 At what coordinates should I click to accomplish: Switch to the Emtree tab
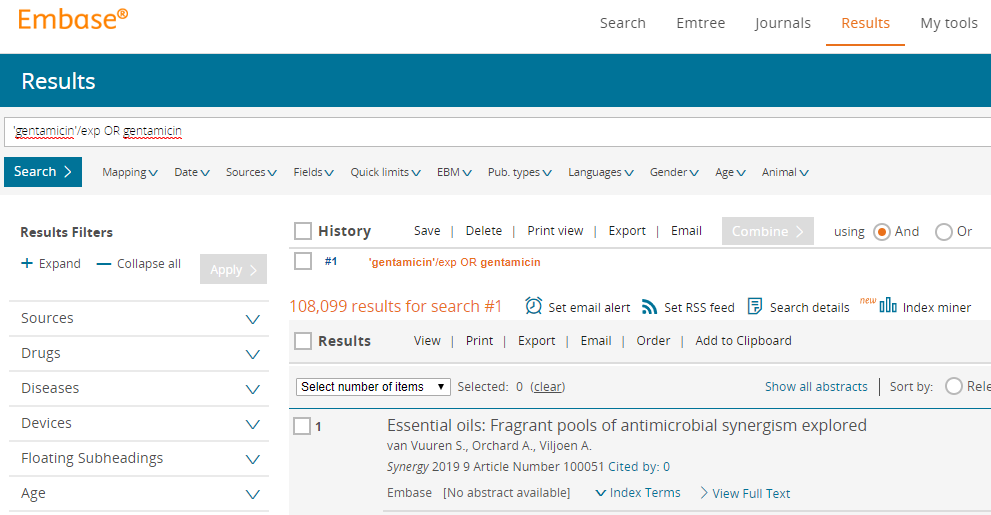[x=700, y=23]
